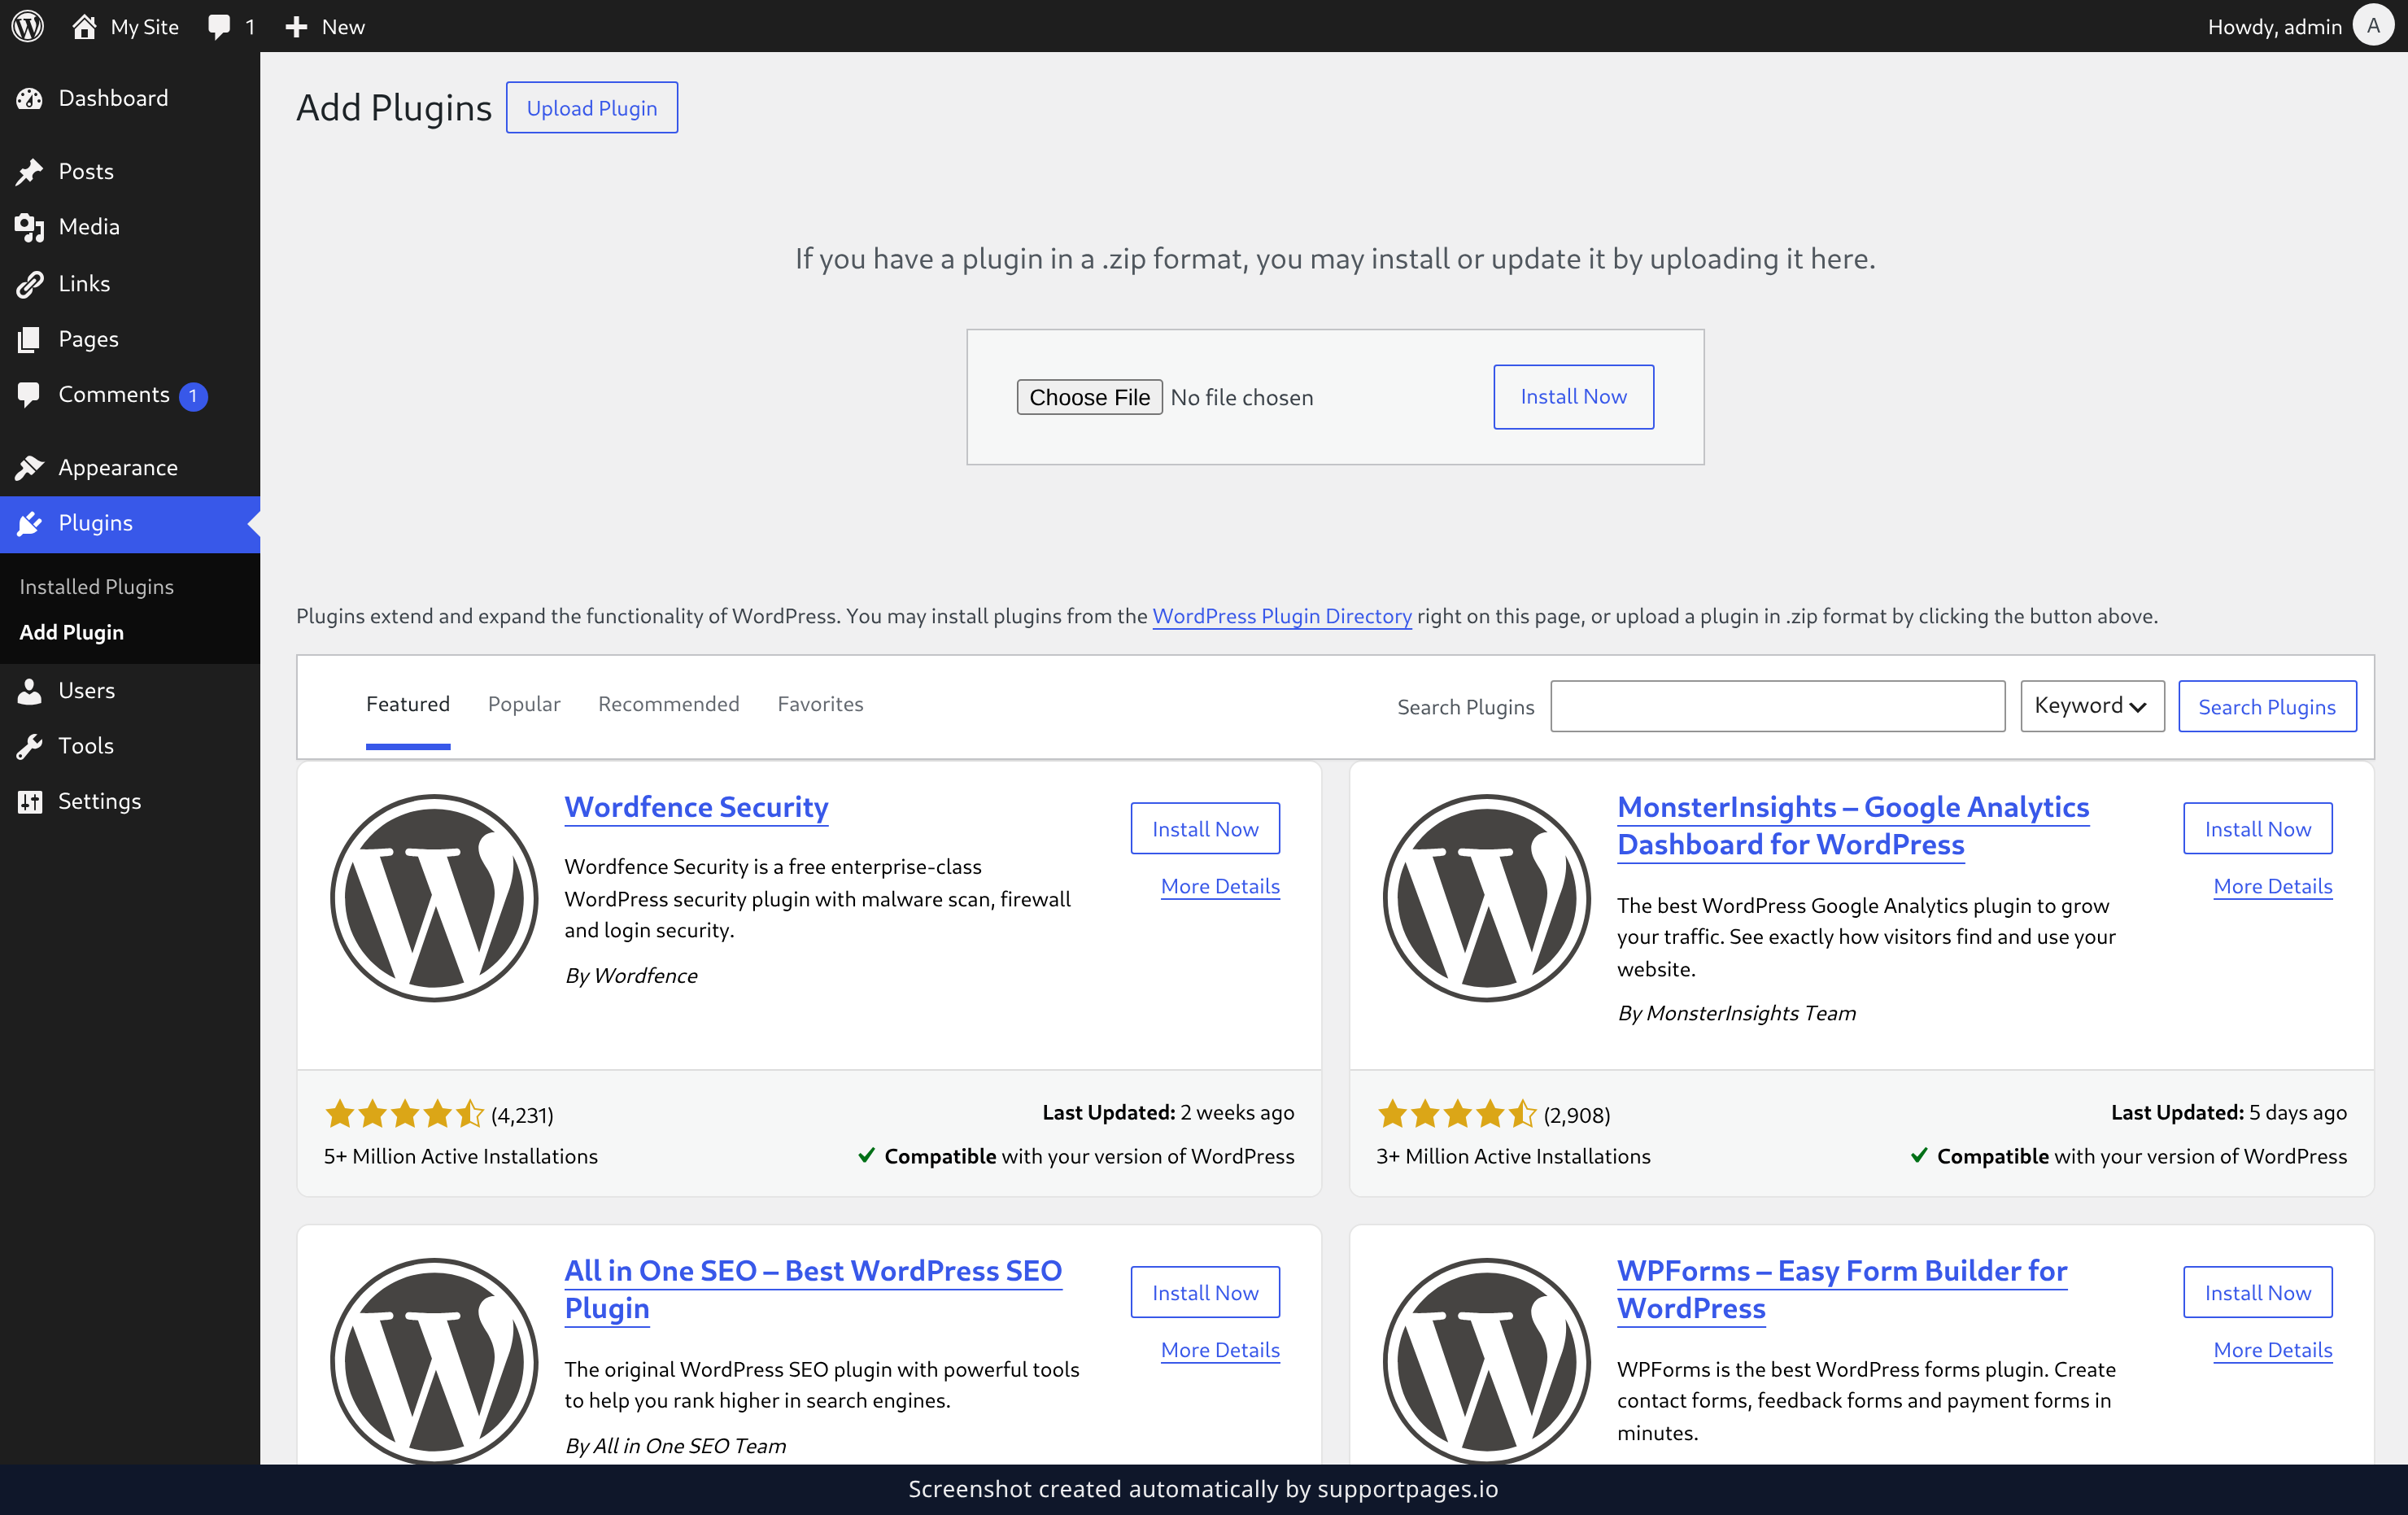Screen dimensions: 2408x1515
Task: Click the Wordfence Security plugin logo thumbnail
Action: point(434,898)
